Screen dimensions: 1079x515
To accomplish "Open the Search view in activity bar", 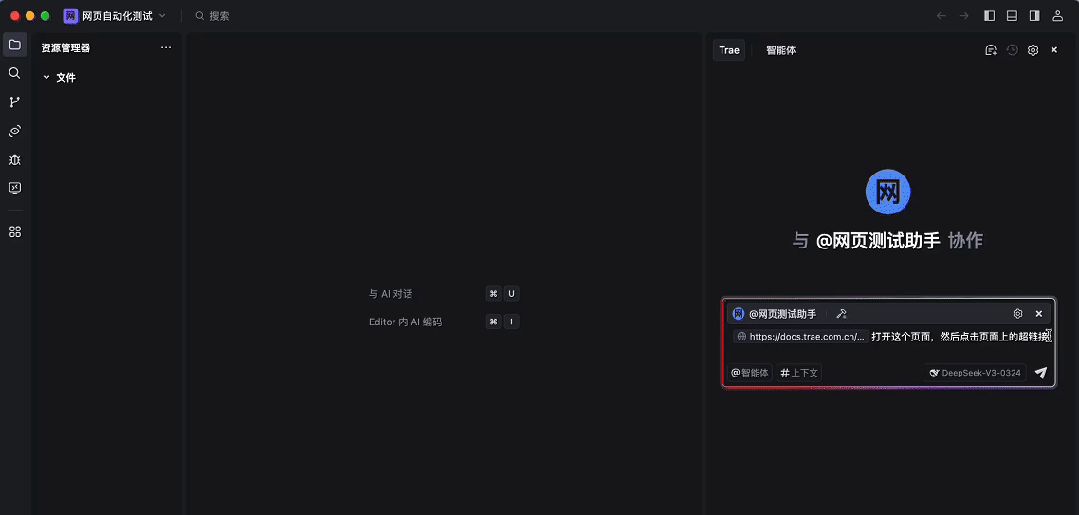I will [x=15, y=73].
